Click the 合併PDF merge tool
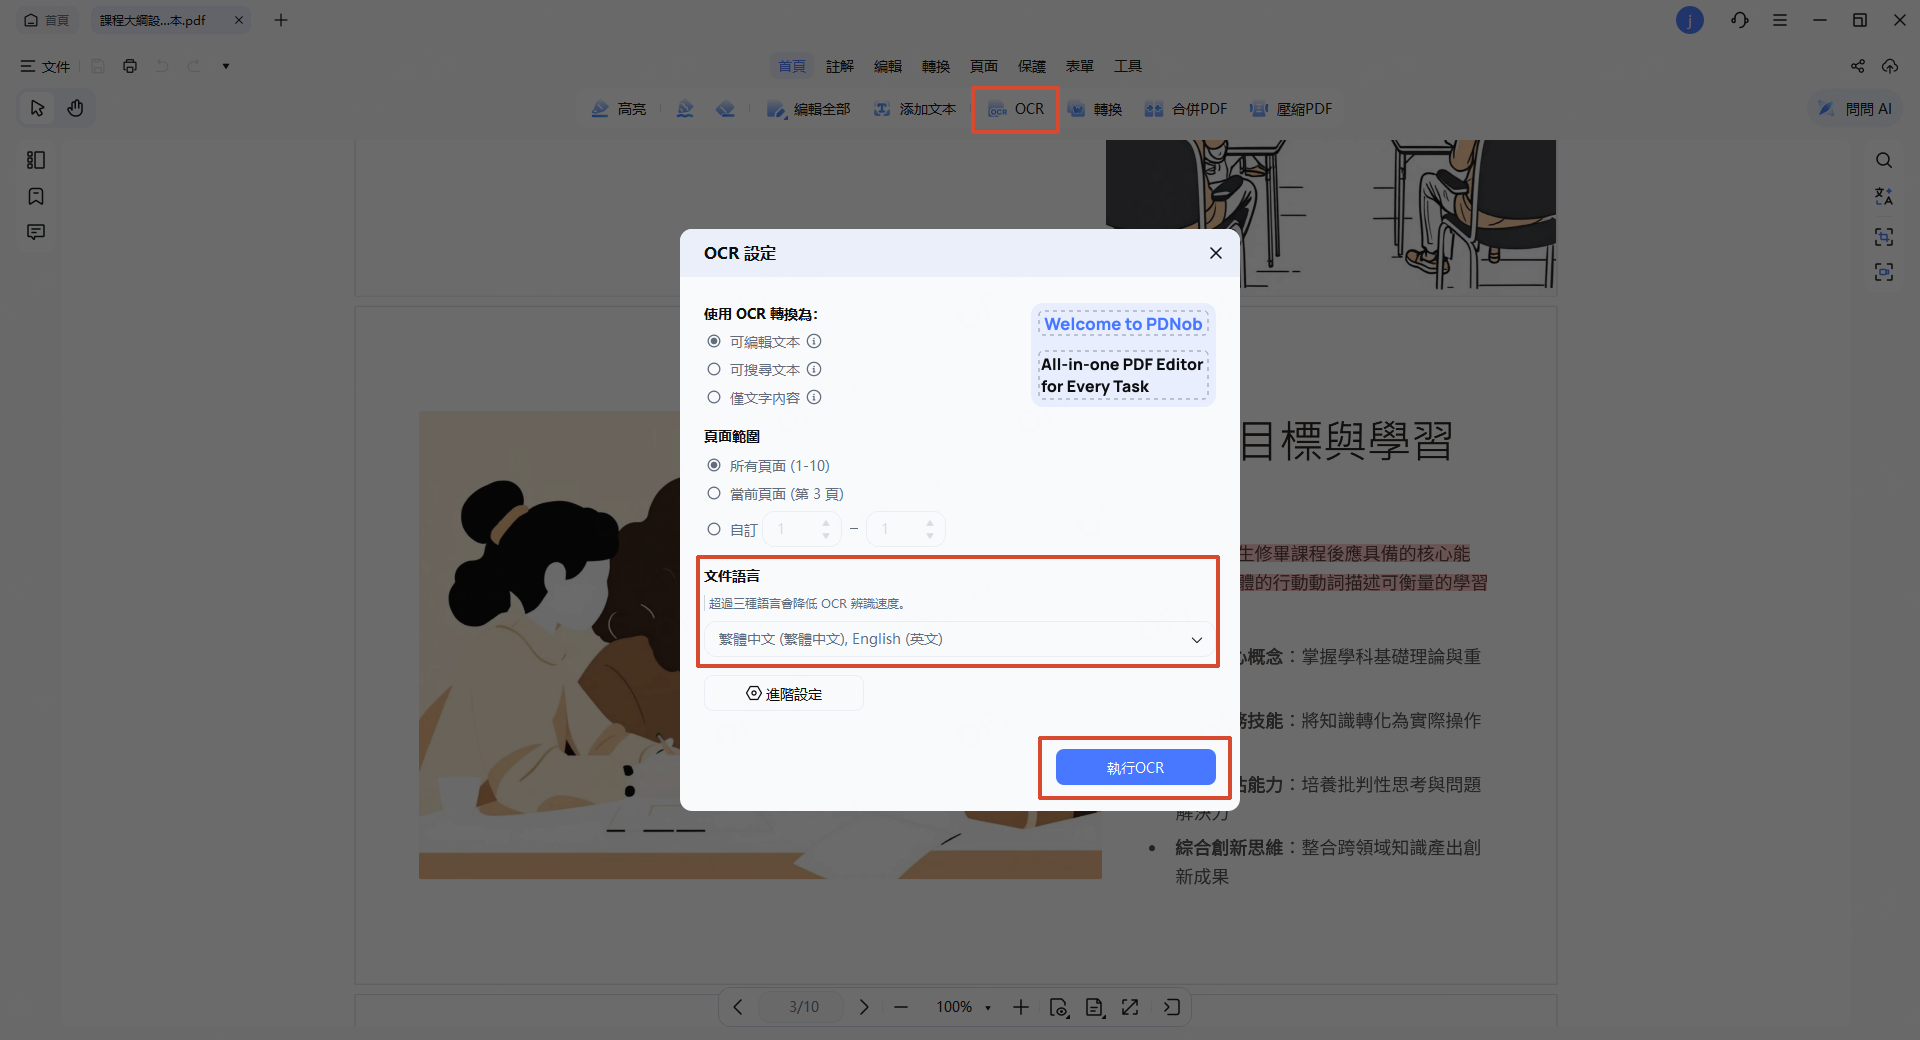Viewport: 1920px width, 1040px height. coord(1186,109)
